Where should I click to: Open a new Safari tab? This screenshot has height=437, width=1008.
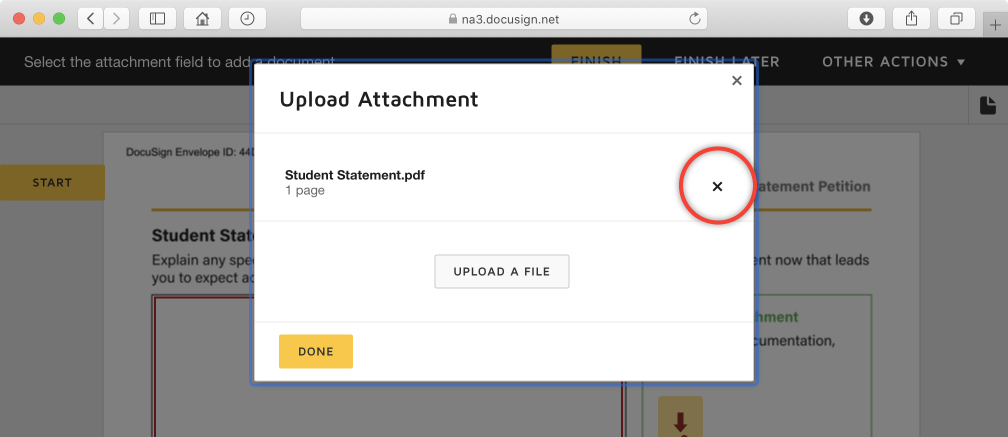(996, 25)
